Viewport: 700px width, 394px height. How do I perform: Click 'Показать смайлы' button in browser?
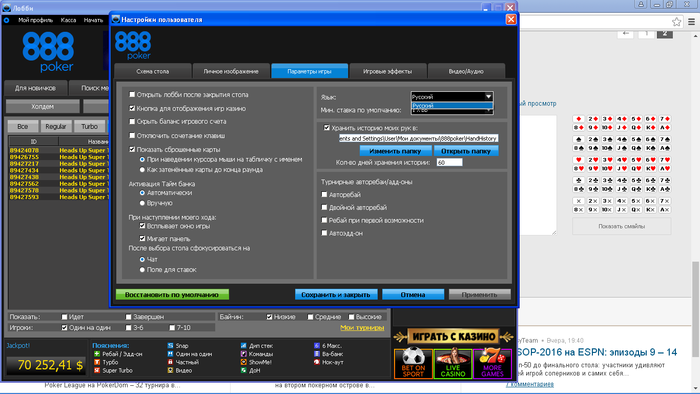tap(621, 226)
